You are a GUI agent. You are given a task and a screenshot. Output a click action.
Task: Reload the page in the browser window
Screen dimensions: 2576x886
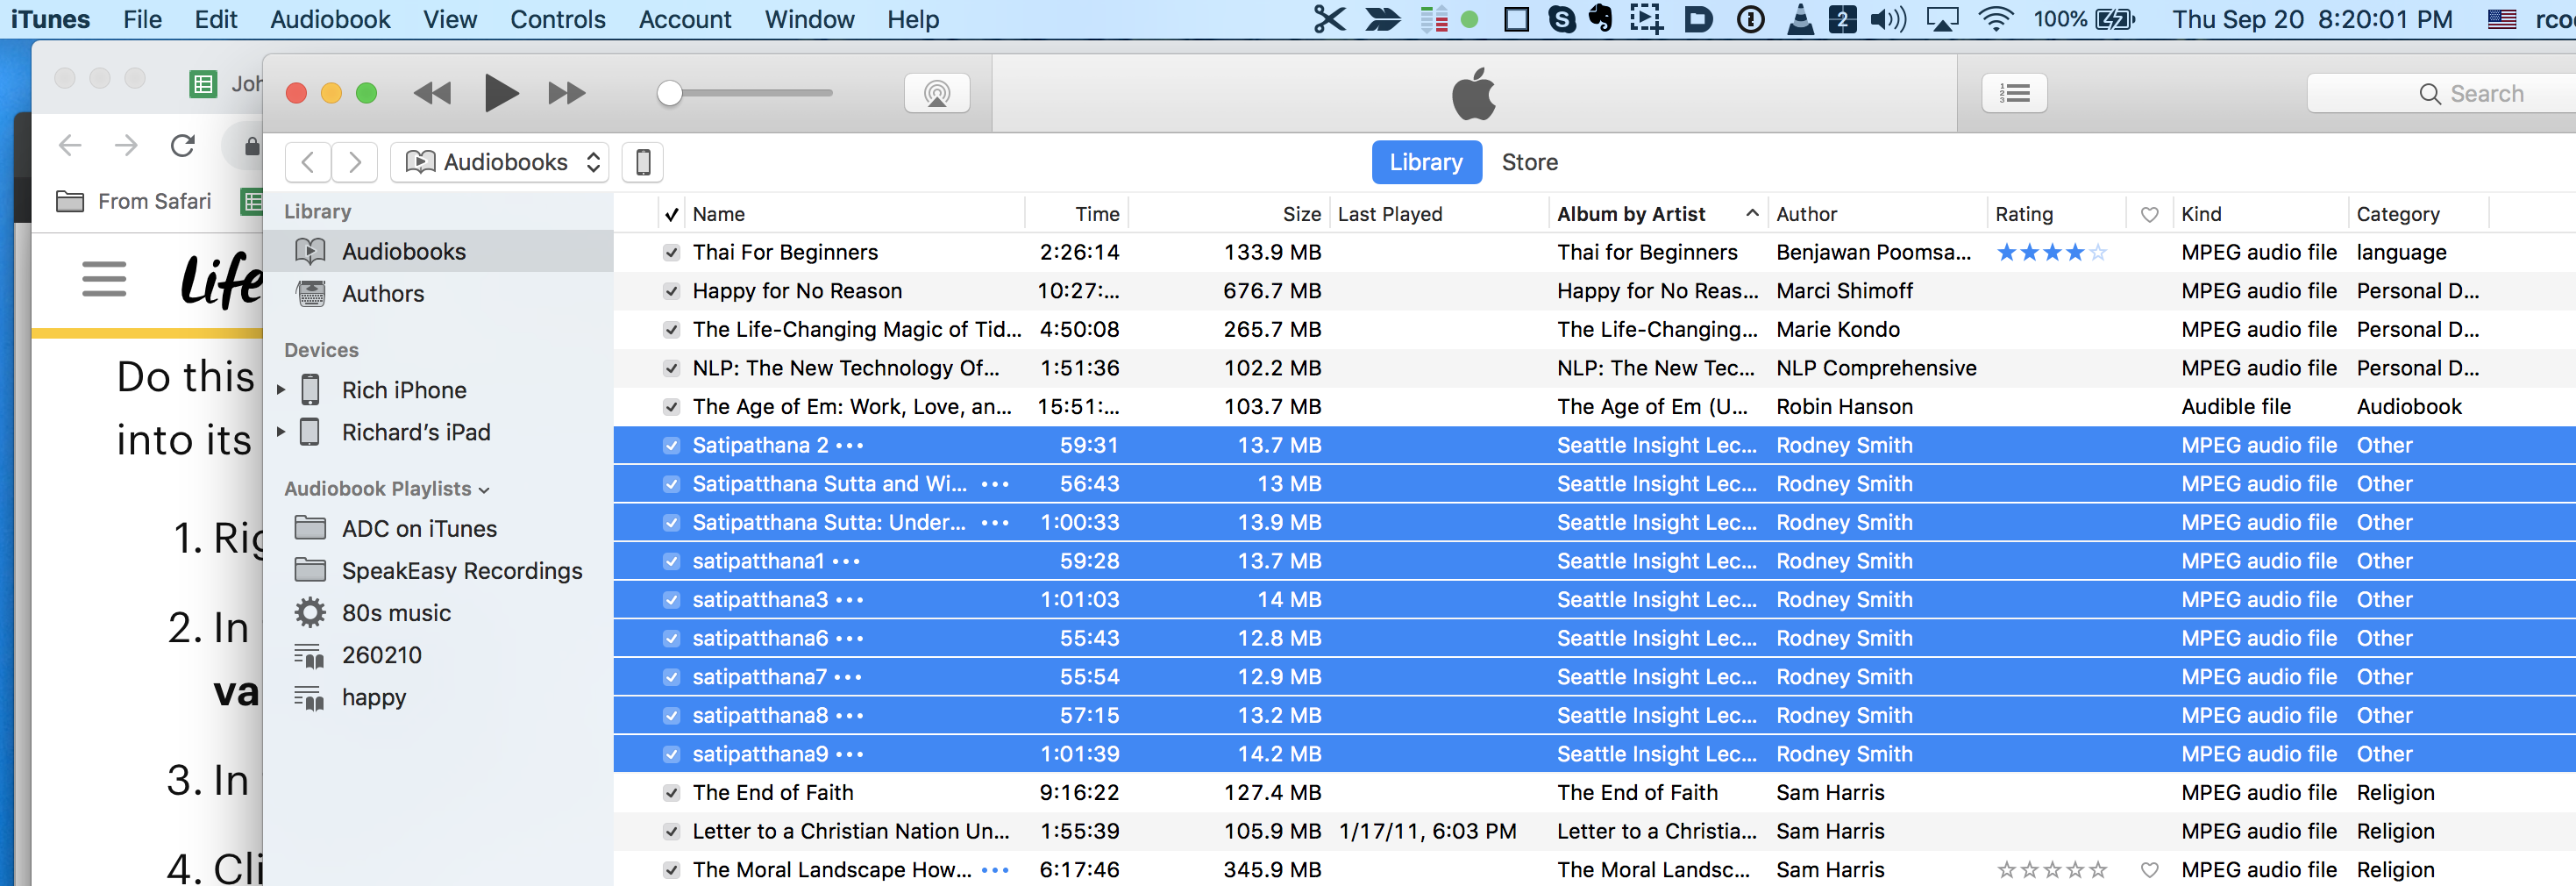tap(182, 146)
